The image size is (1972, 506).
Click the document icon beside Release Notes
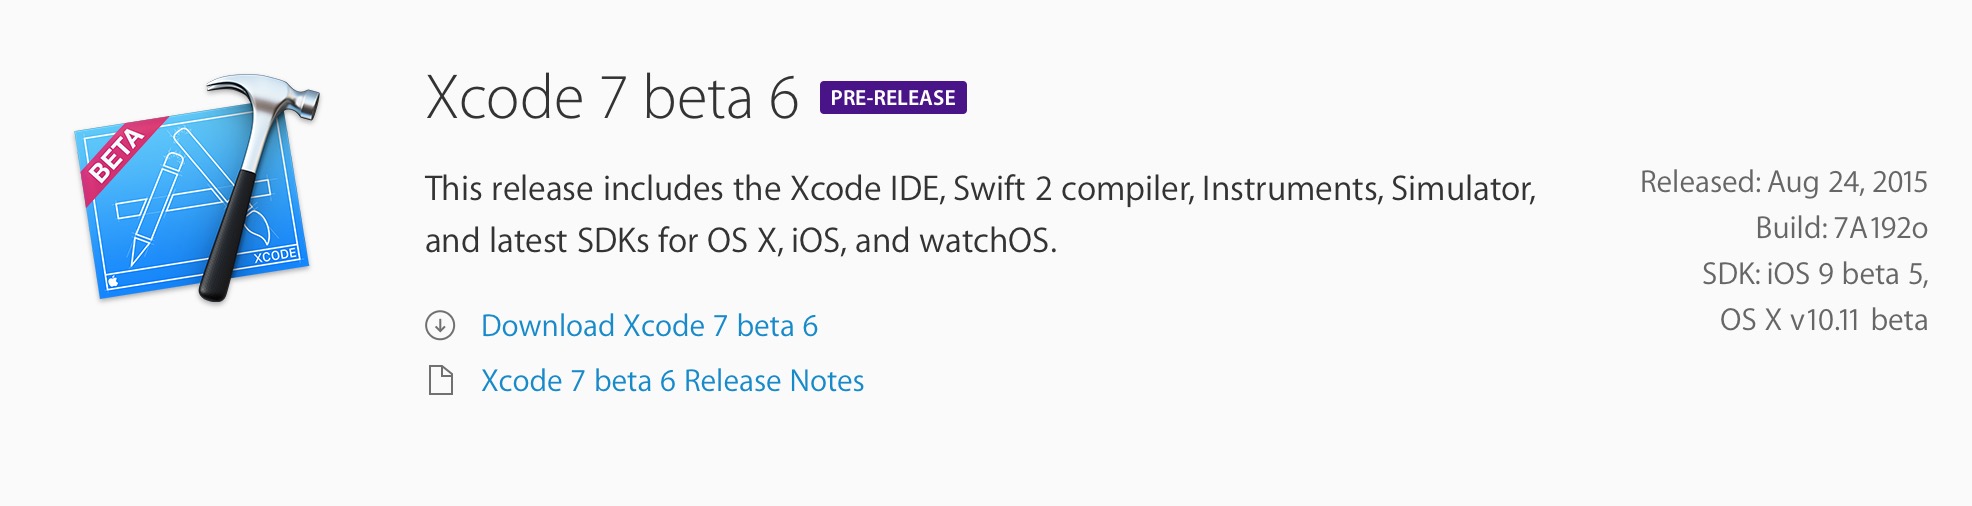pyautogui.click(x=440, y=380)
